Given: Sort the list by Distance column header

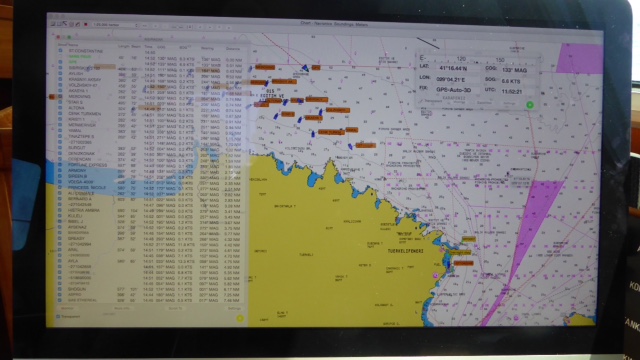Looking at the screenshot, I should point(233,48).
